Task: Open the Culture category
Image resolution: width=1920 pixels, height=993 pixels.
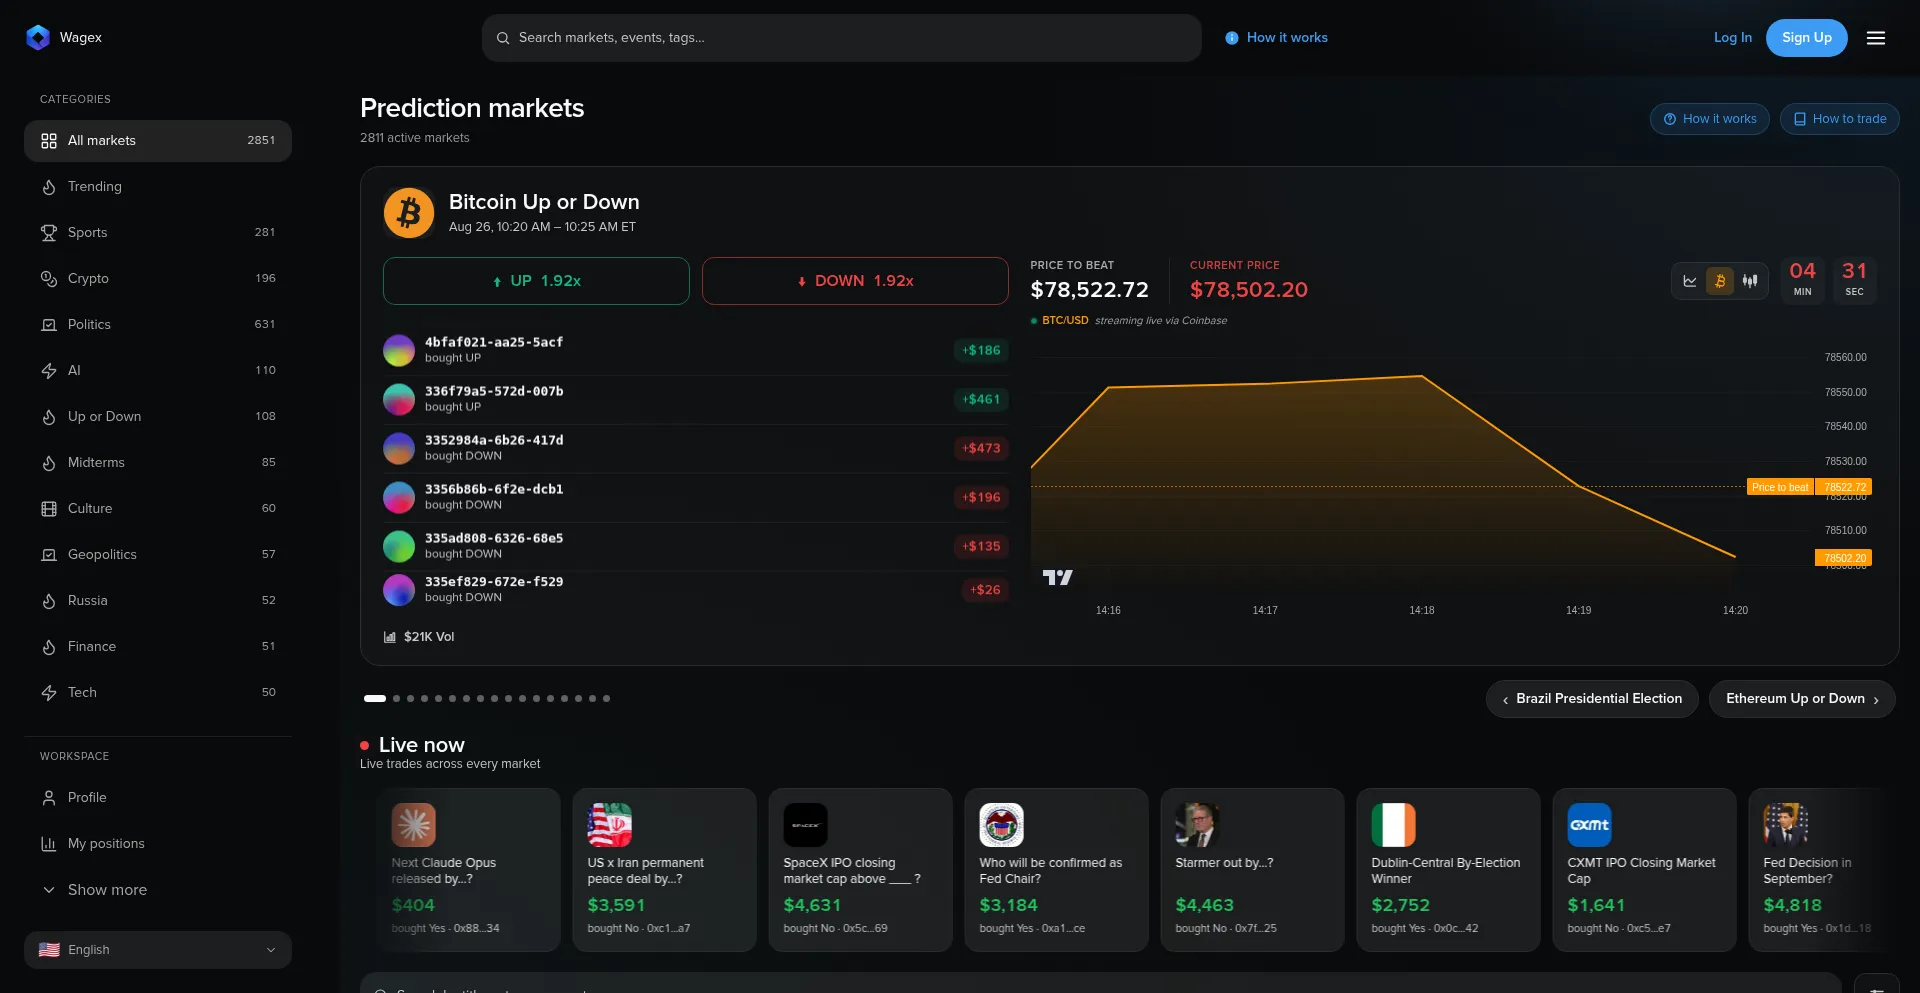Action: (158, 509)
